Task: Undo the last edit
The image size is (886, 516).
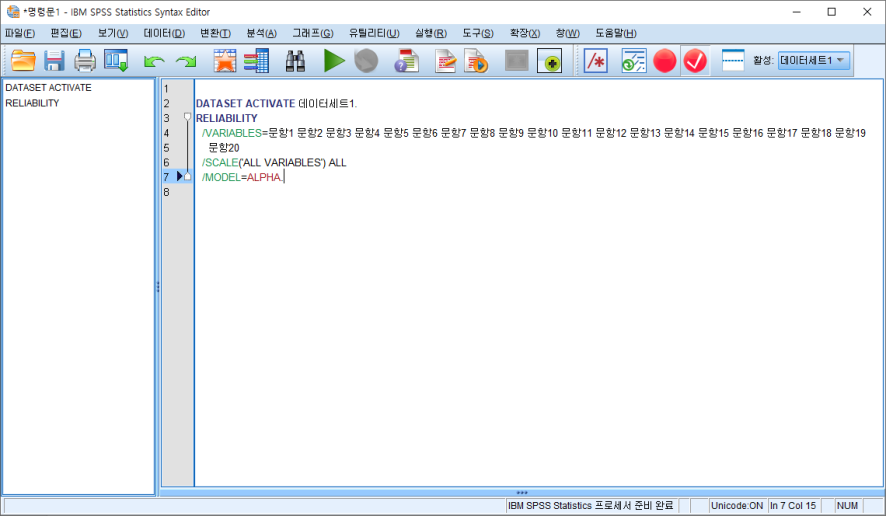Action: tap(154, 61)
